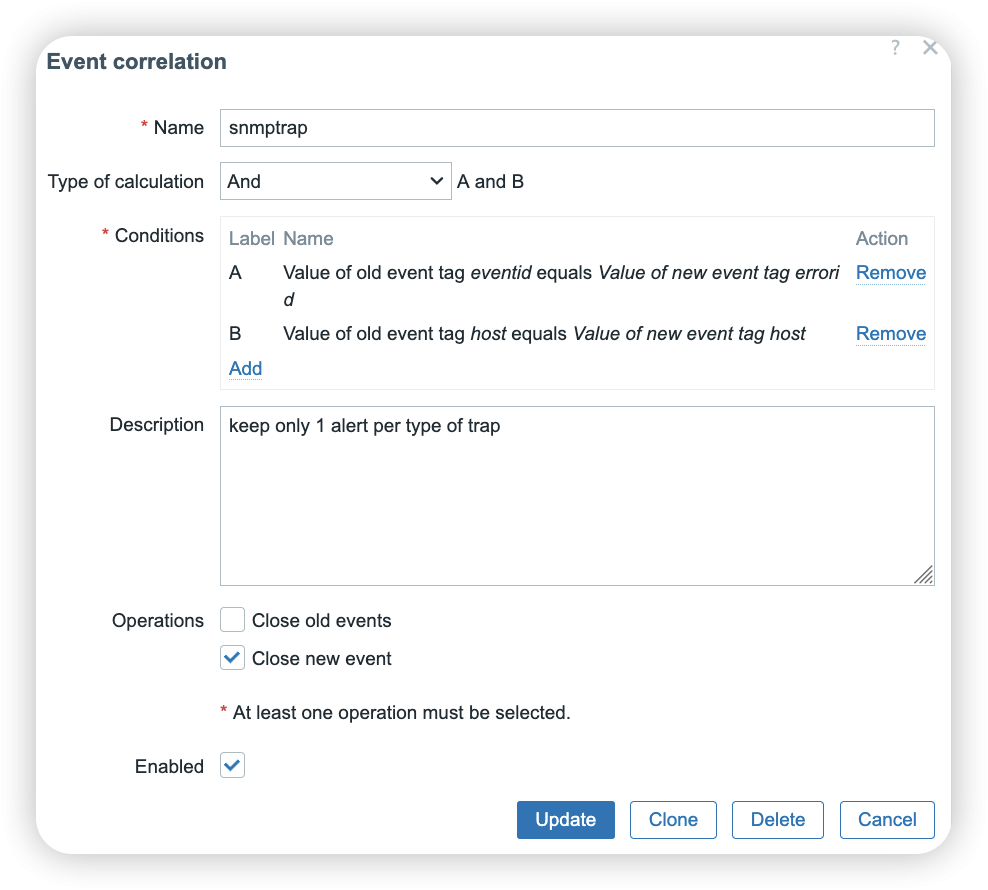Toggle the Enabled checkbox
The width and height of the screenshot is (988, 890).
click(233, 767)
